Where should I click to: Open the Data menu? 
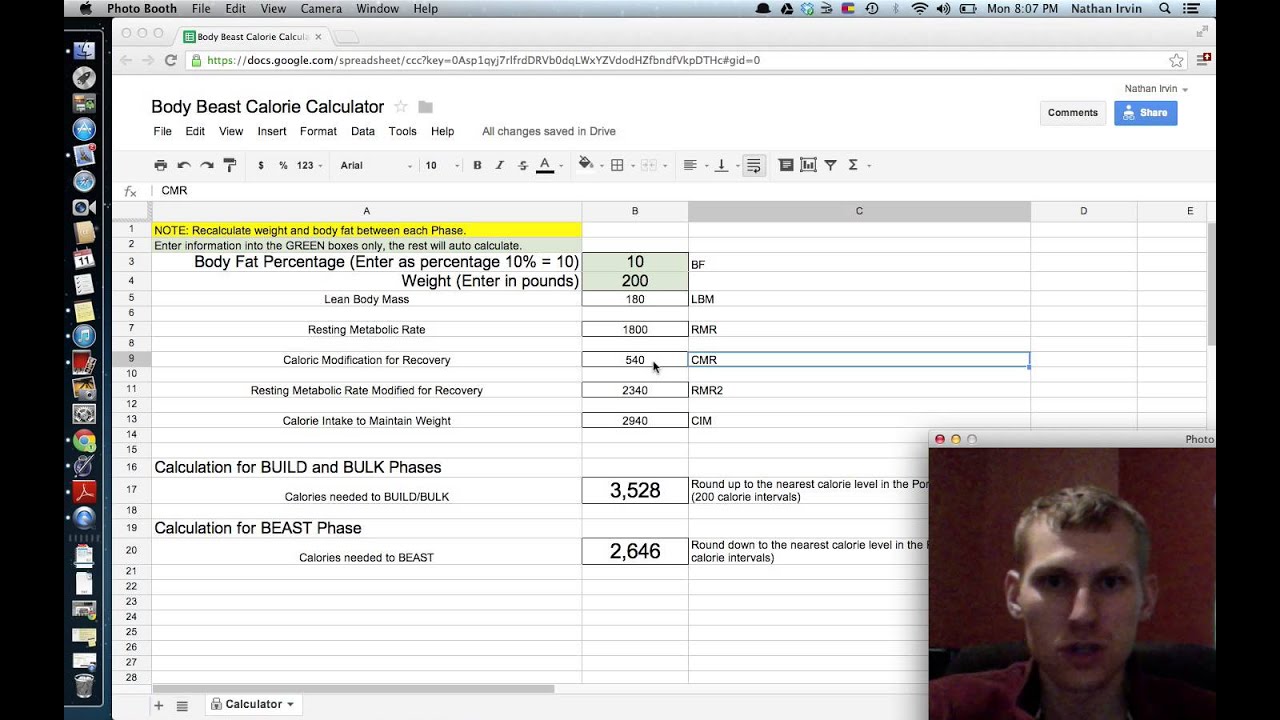363,131
